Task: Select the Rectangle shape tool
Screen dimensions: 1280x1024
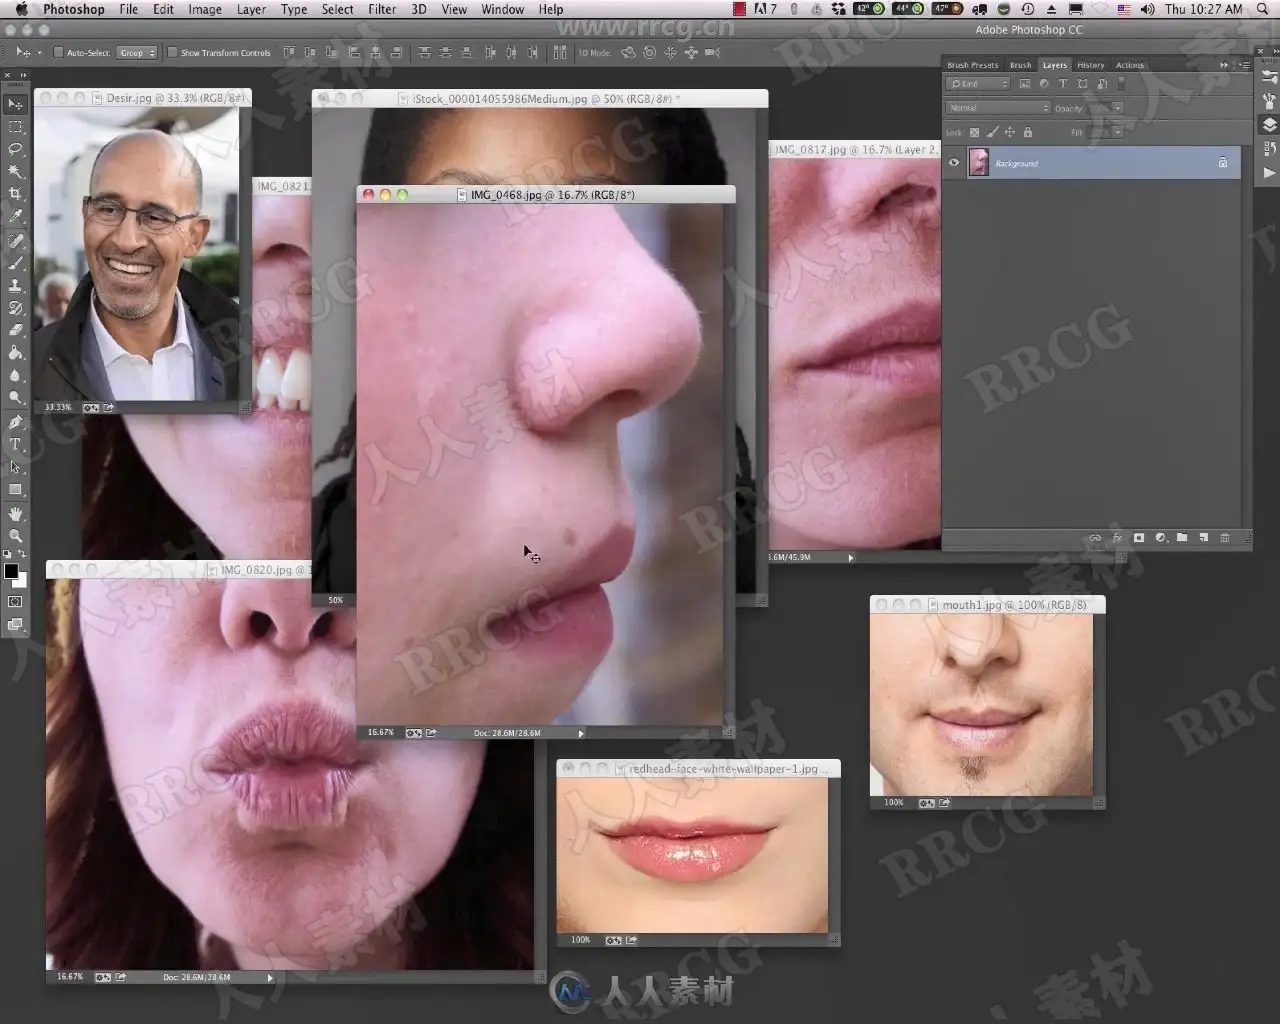Action: click(x=15, y=489)
